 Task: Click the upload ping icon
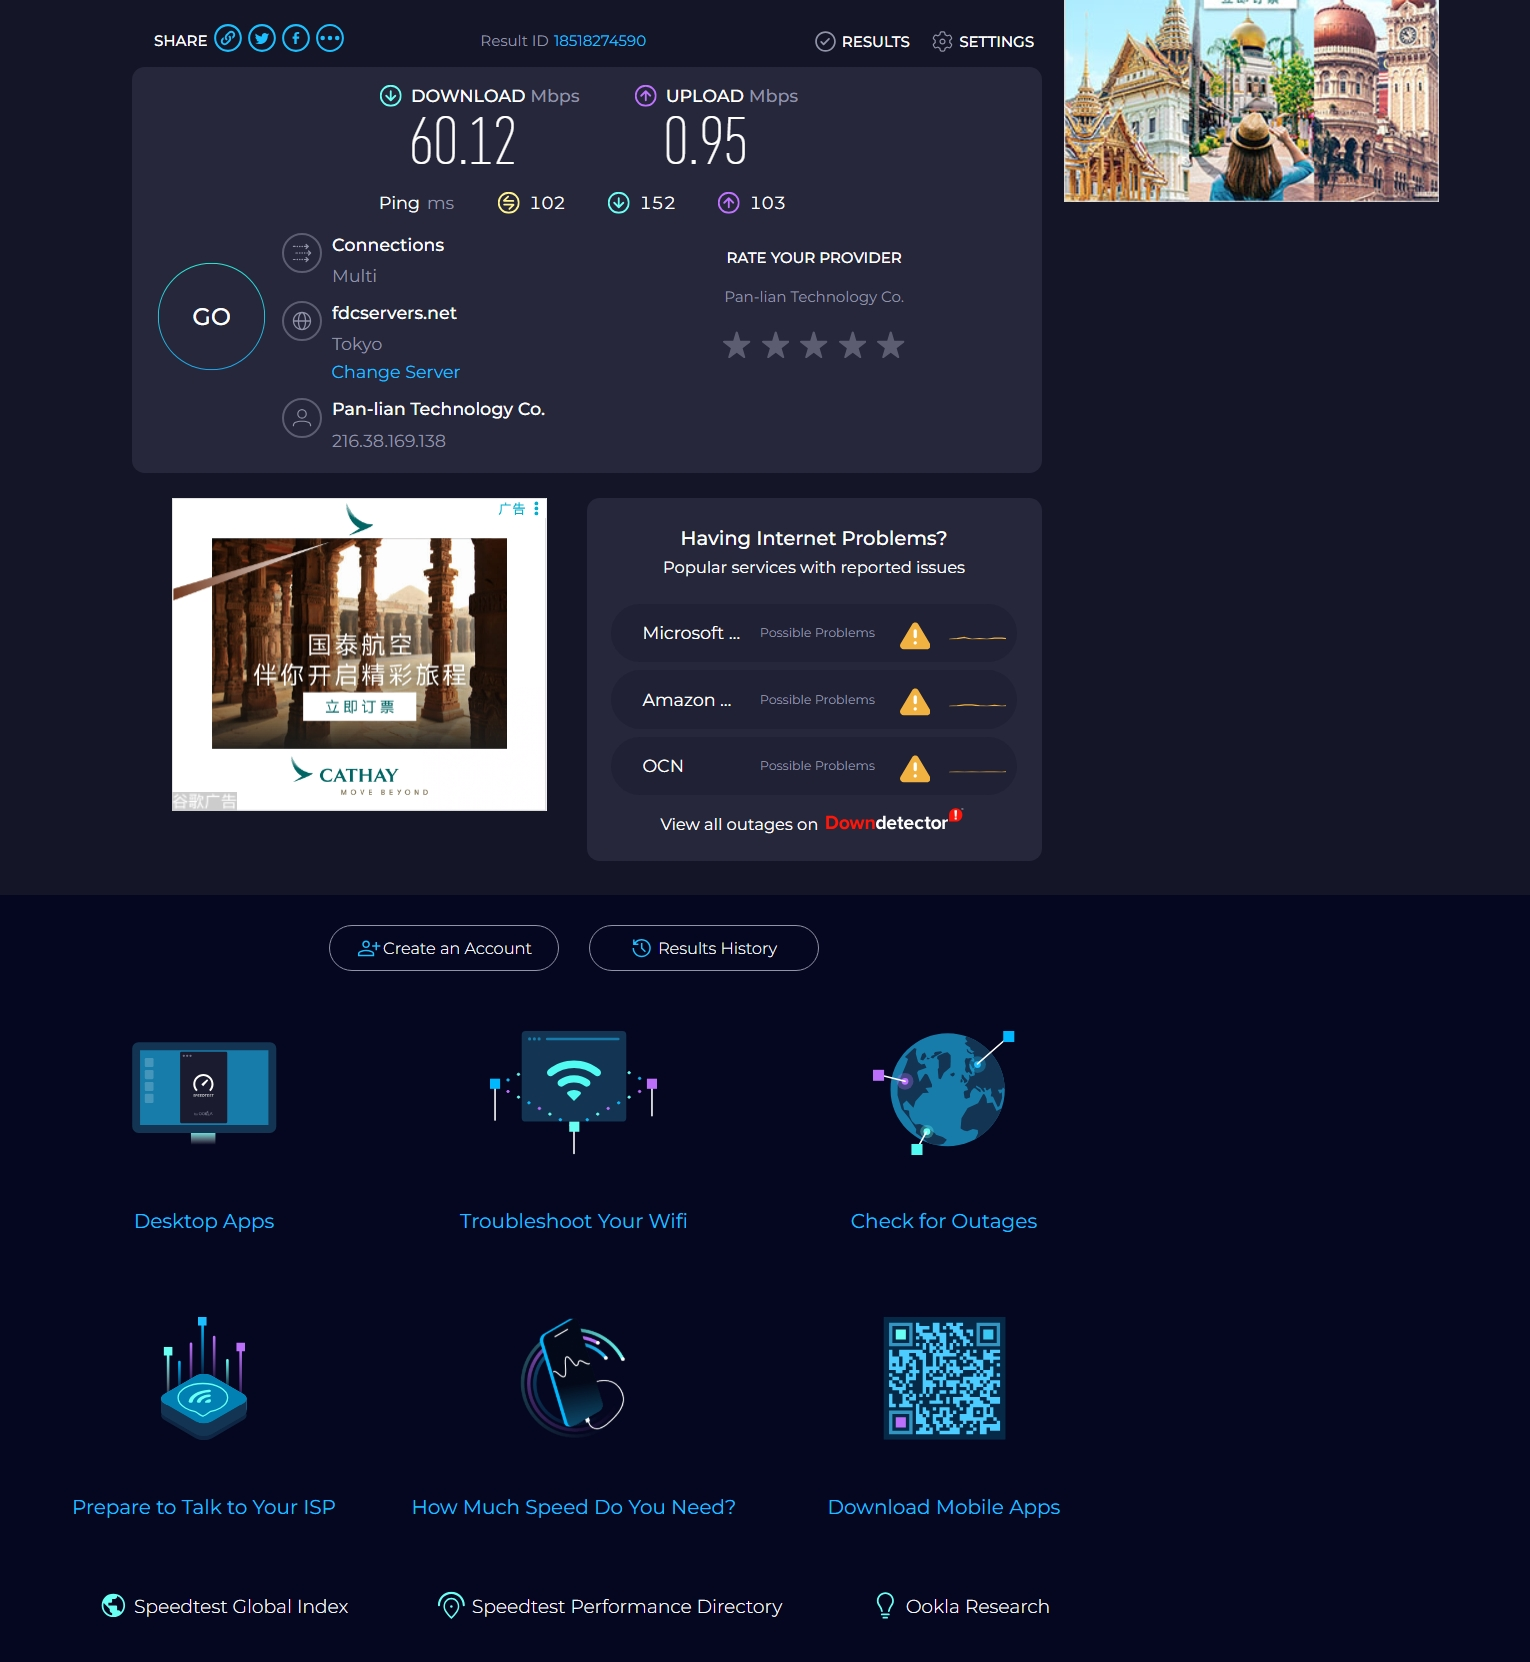729,203
